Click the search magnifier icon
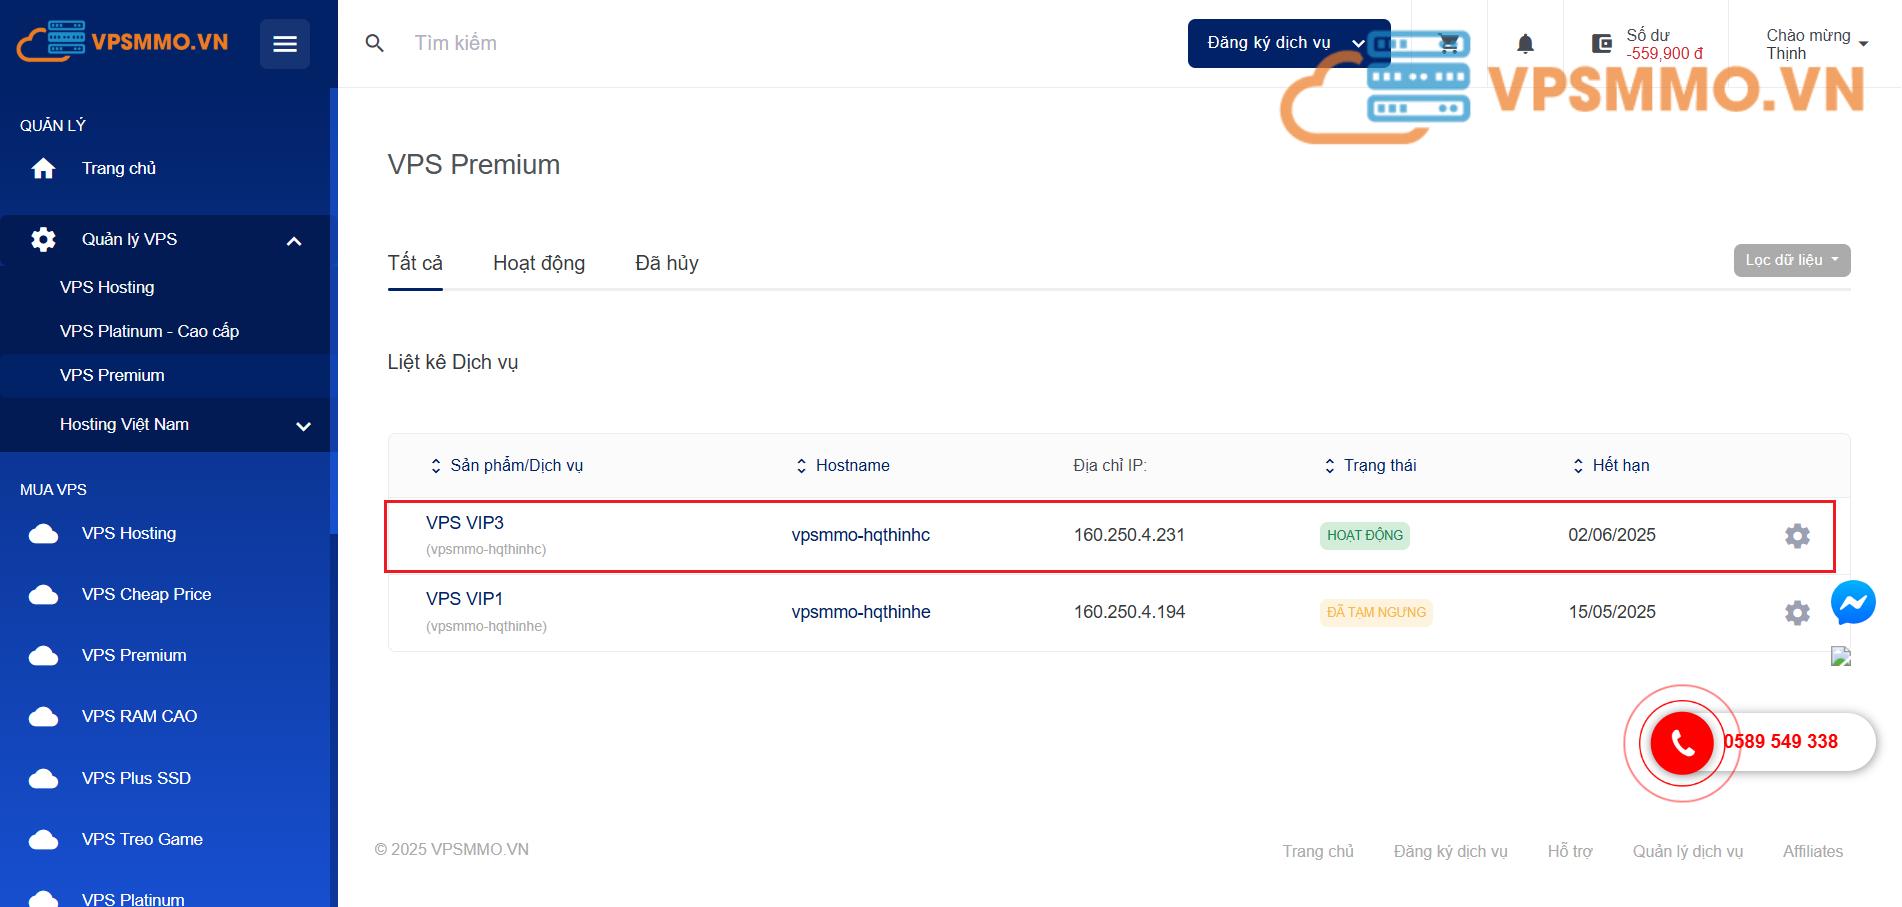This screenshot has height=907, width=1902. [x=375, y=44]
